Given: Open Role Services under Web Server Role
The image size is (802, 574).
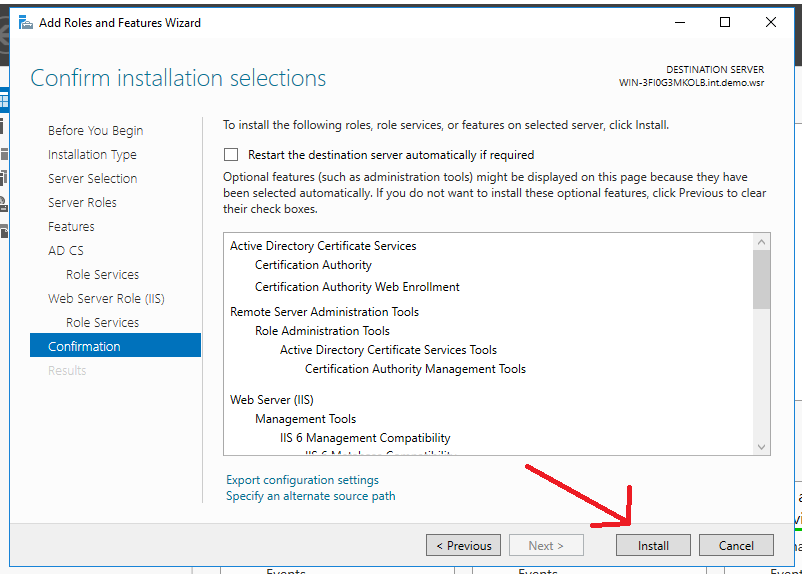Looking at the screenshot, I should pos(102,323).
